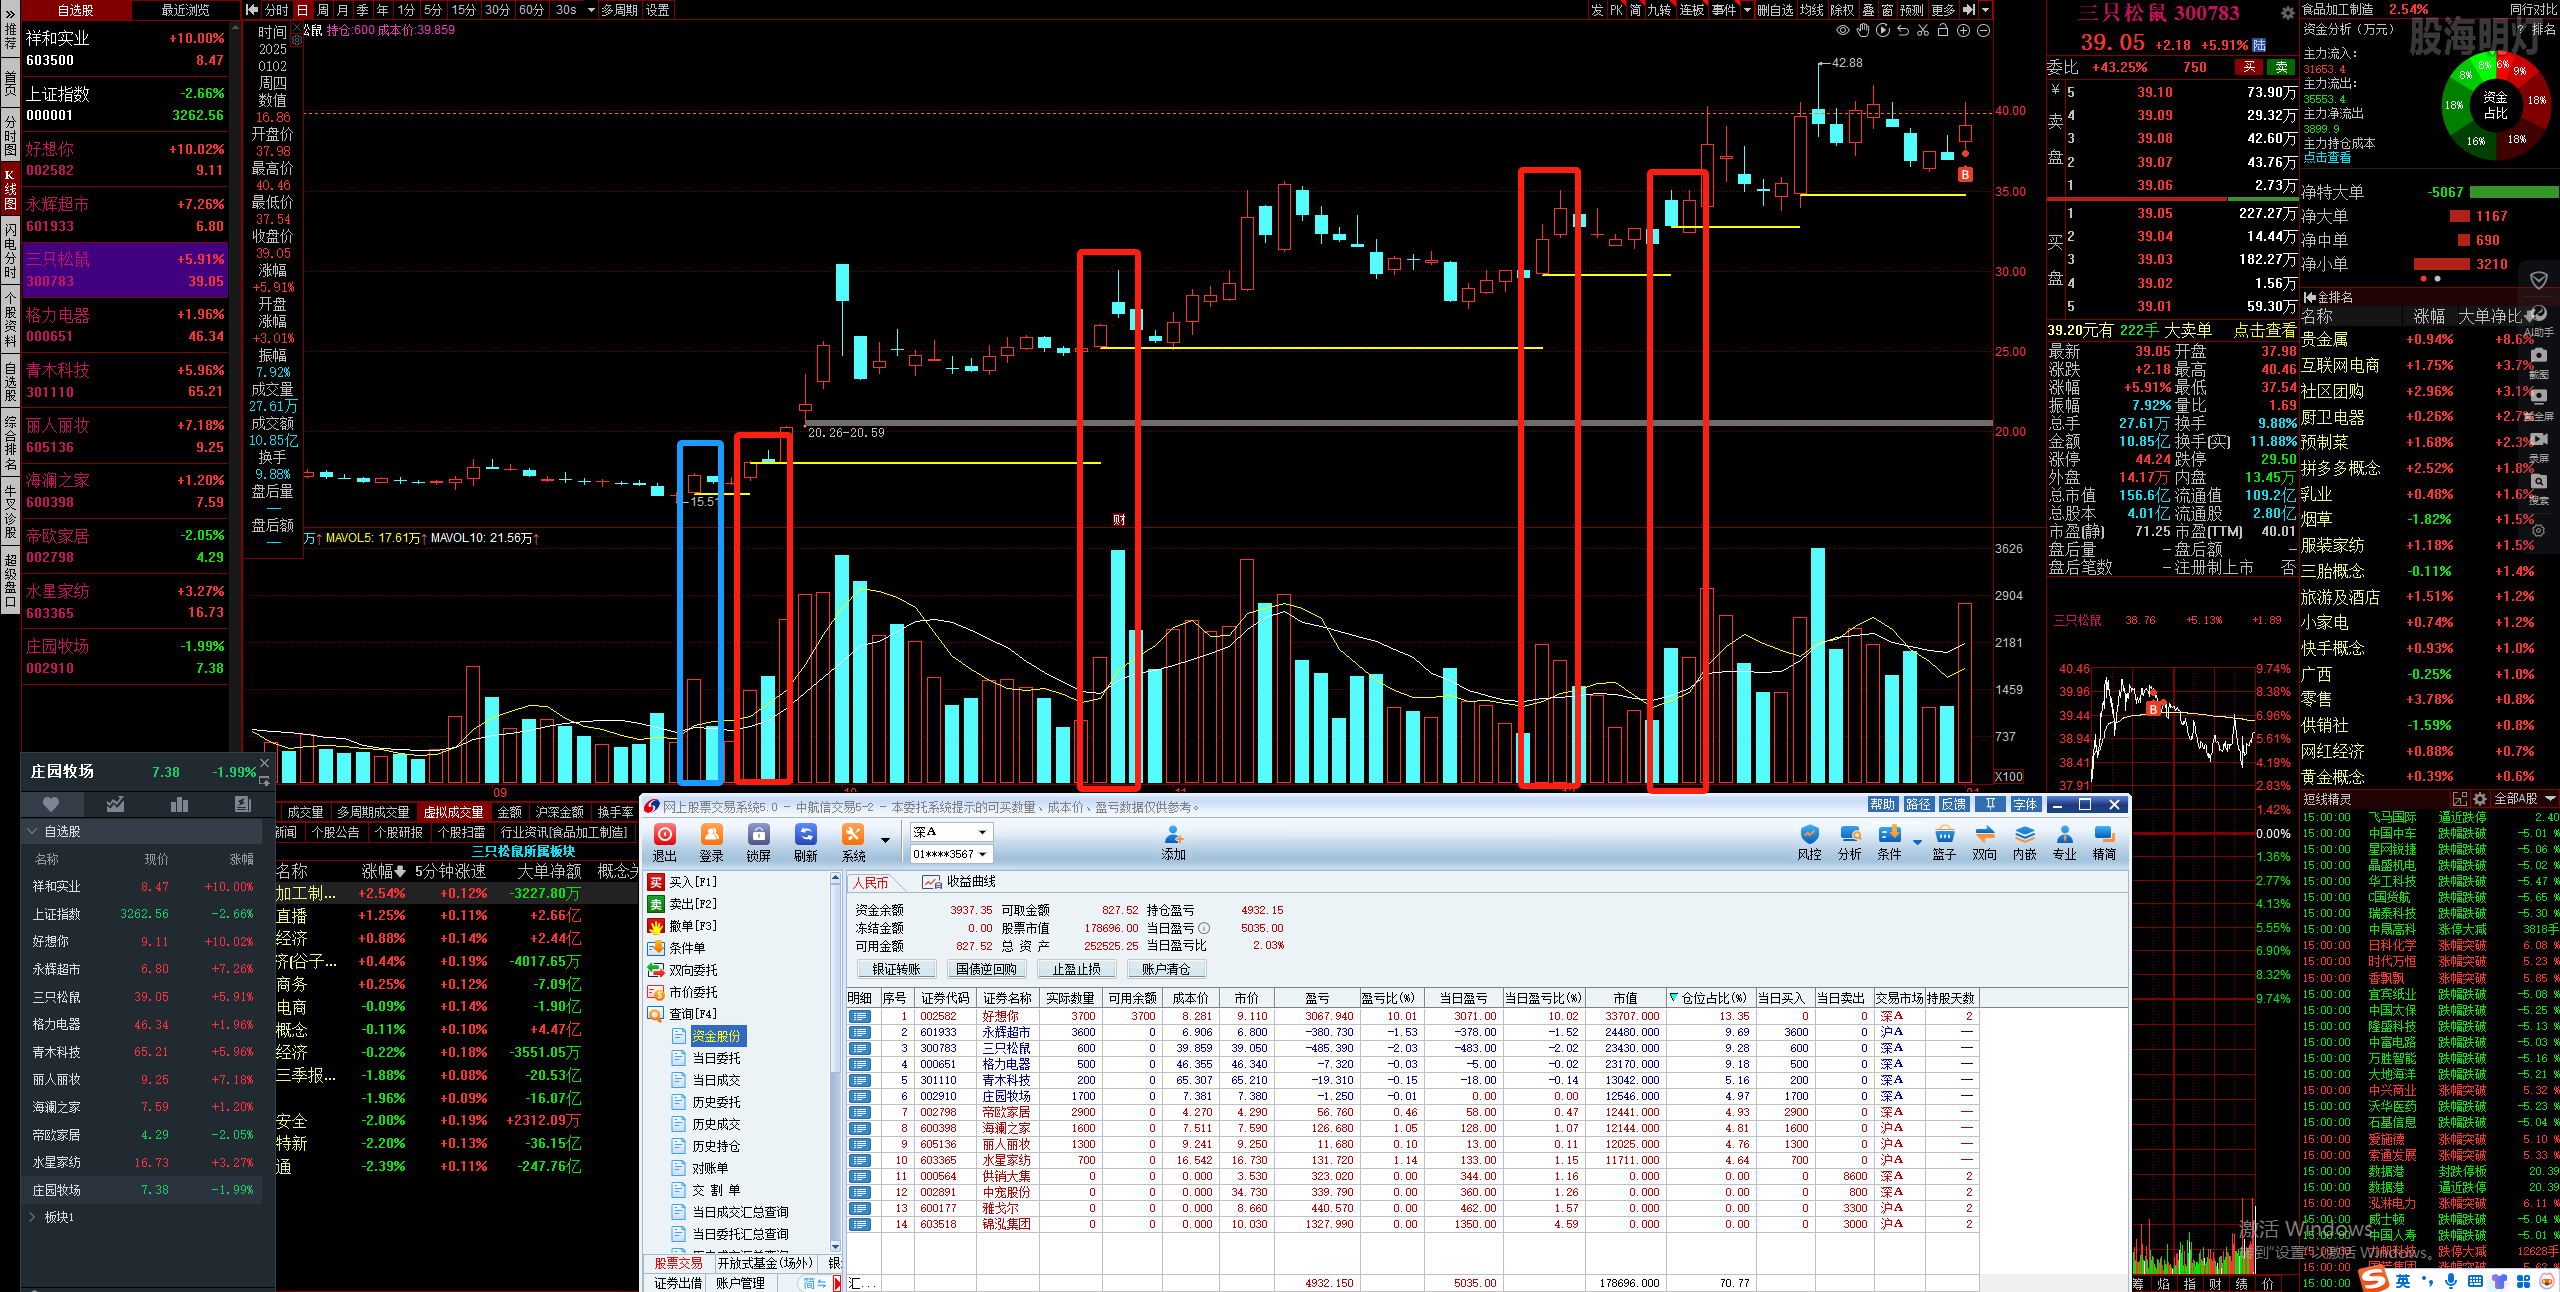Viewport: 2560px width, 1292px height.
Task: Open 买入[F1] in trading menu tree
Action: pyautogui.click(x=683, y=882)
